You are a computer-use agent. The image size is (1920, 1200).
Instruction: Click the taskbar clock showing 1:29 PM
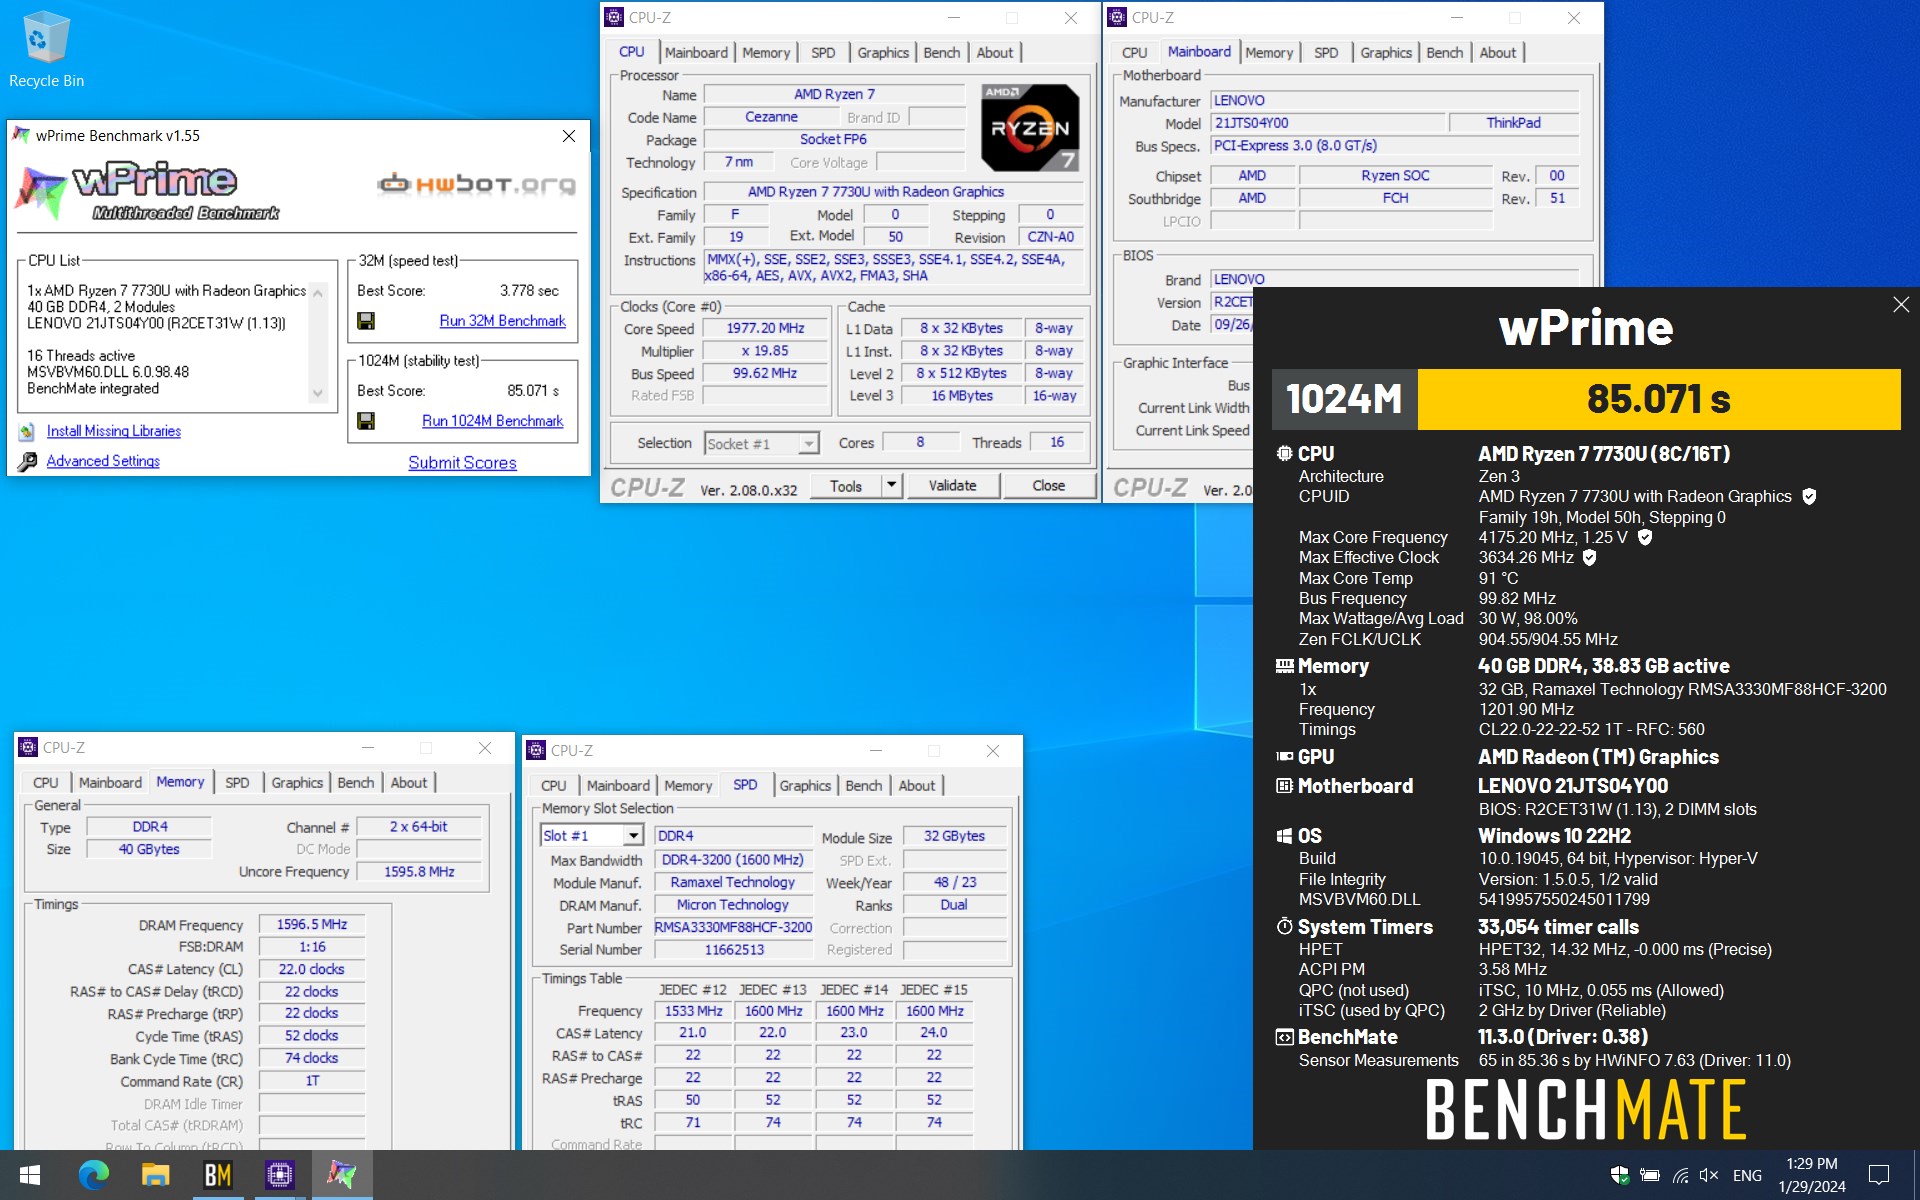(x=1812, y=1175)
